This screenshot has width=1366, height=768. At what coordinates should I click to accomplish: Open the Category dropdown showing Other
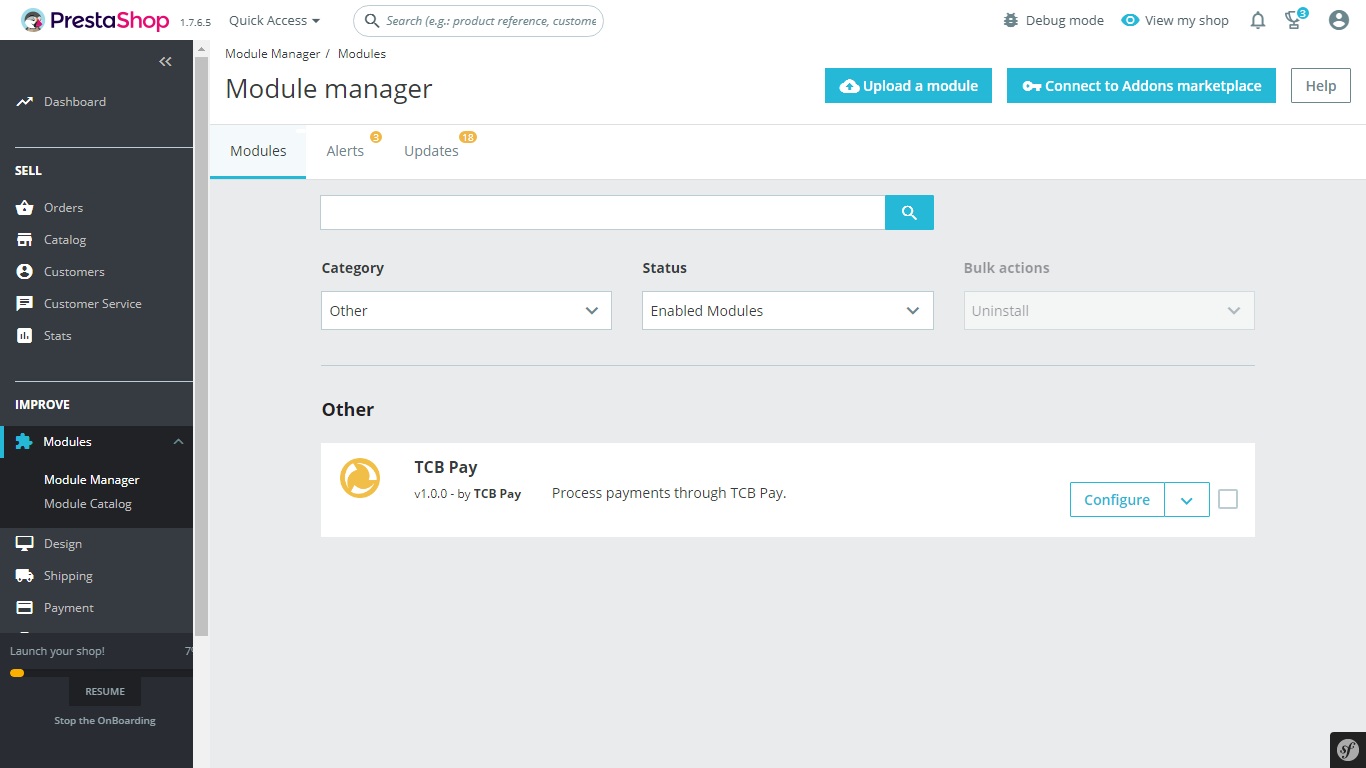(x=466, y=311)
